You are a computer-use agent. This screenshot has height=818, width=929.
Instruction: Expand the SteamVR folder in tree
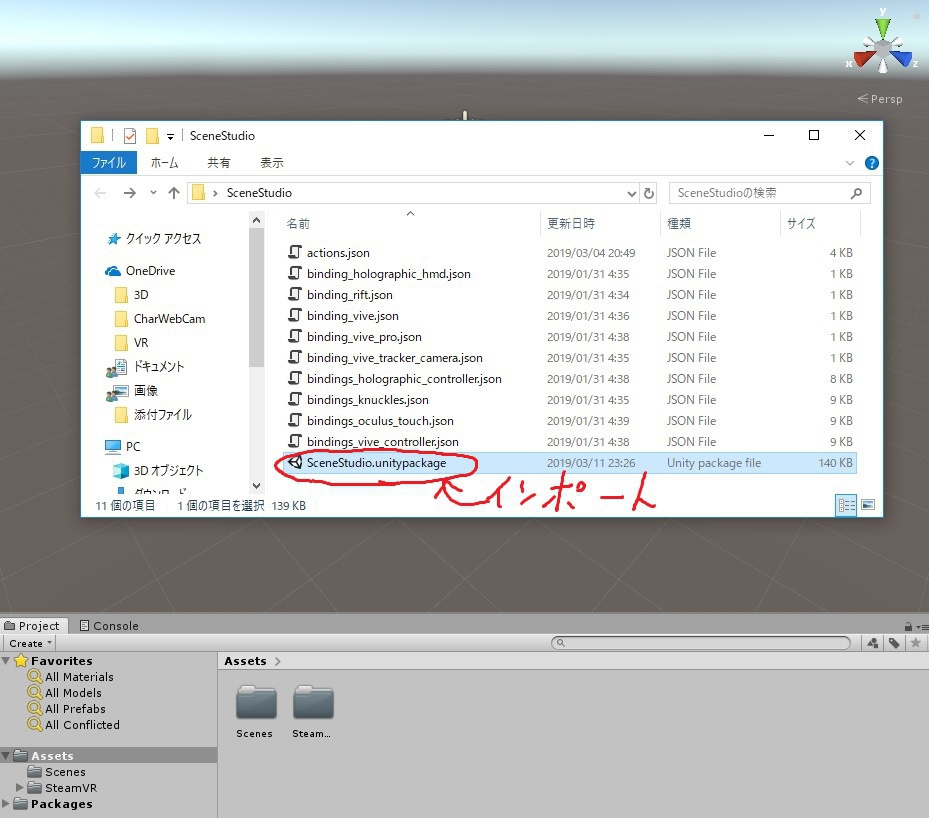tap(20, 787)
